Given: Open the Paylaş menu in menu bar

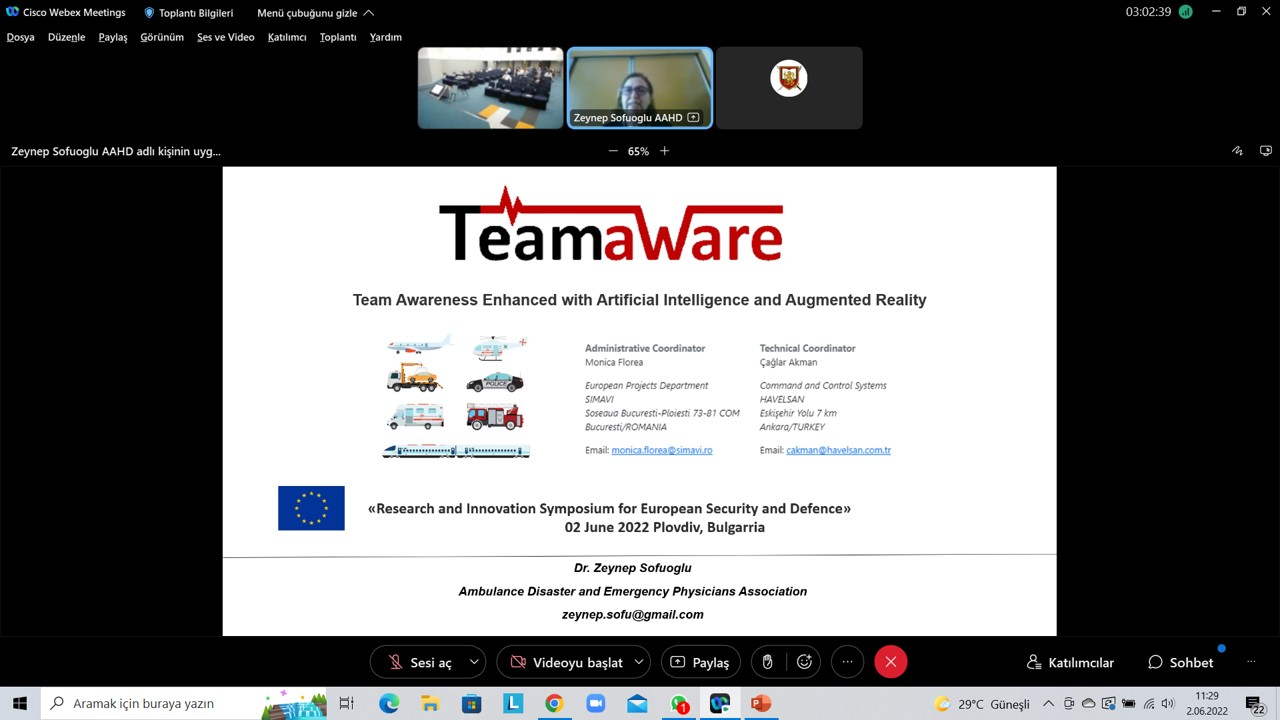Looking at the screenshot, I should click(113, 37).
